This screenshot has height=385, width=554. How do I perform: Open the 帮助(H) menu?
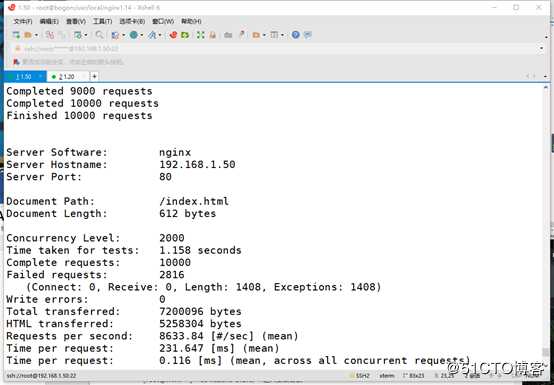pyautogui.click(x=191, y=22)
